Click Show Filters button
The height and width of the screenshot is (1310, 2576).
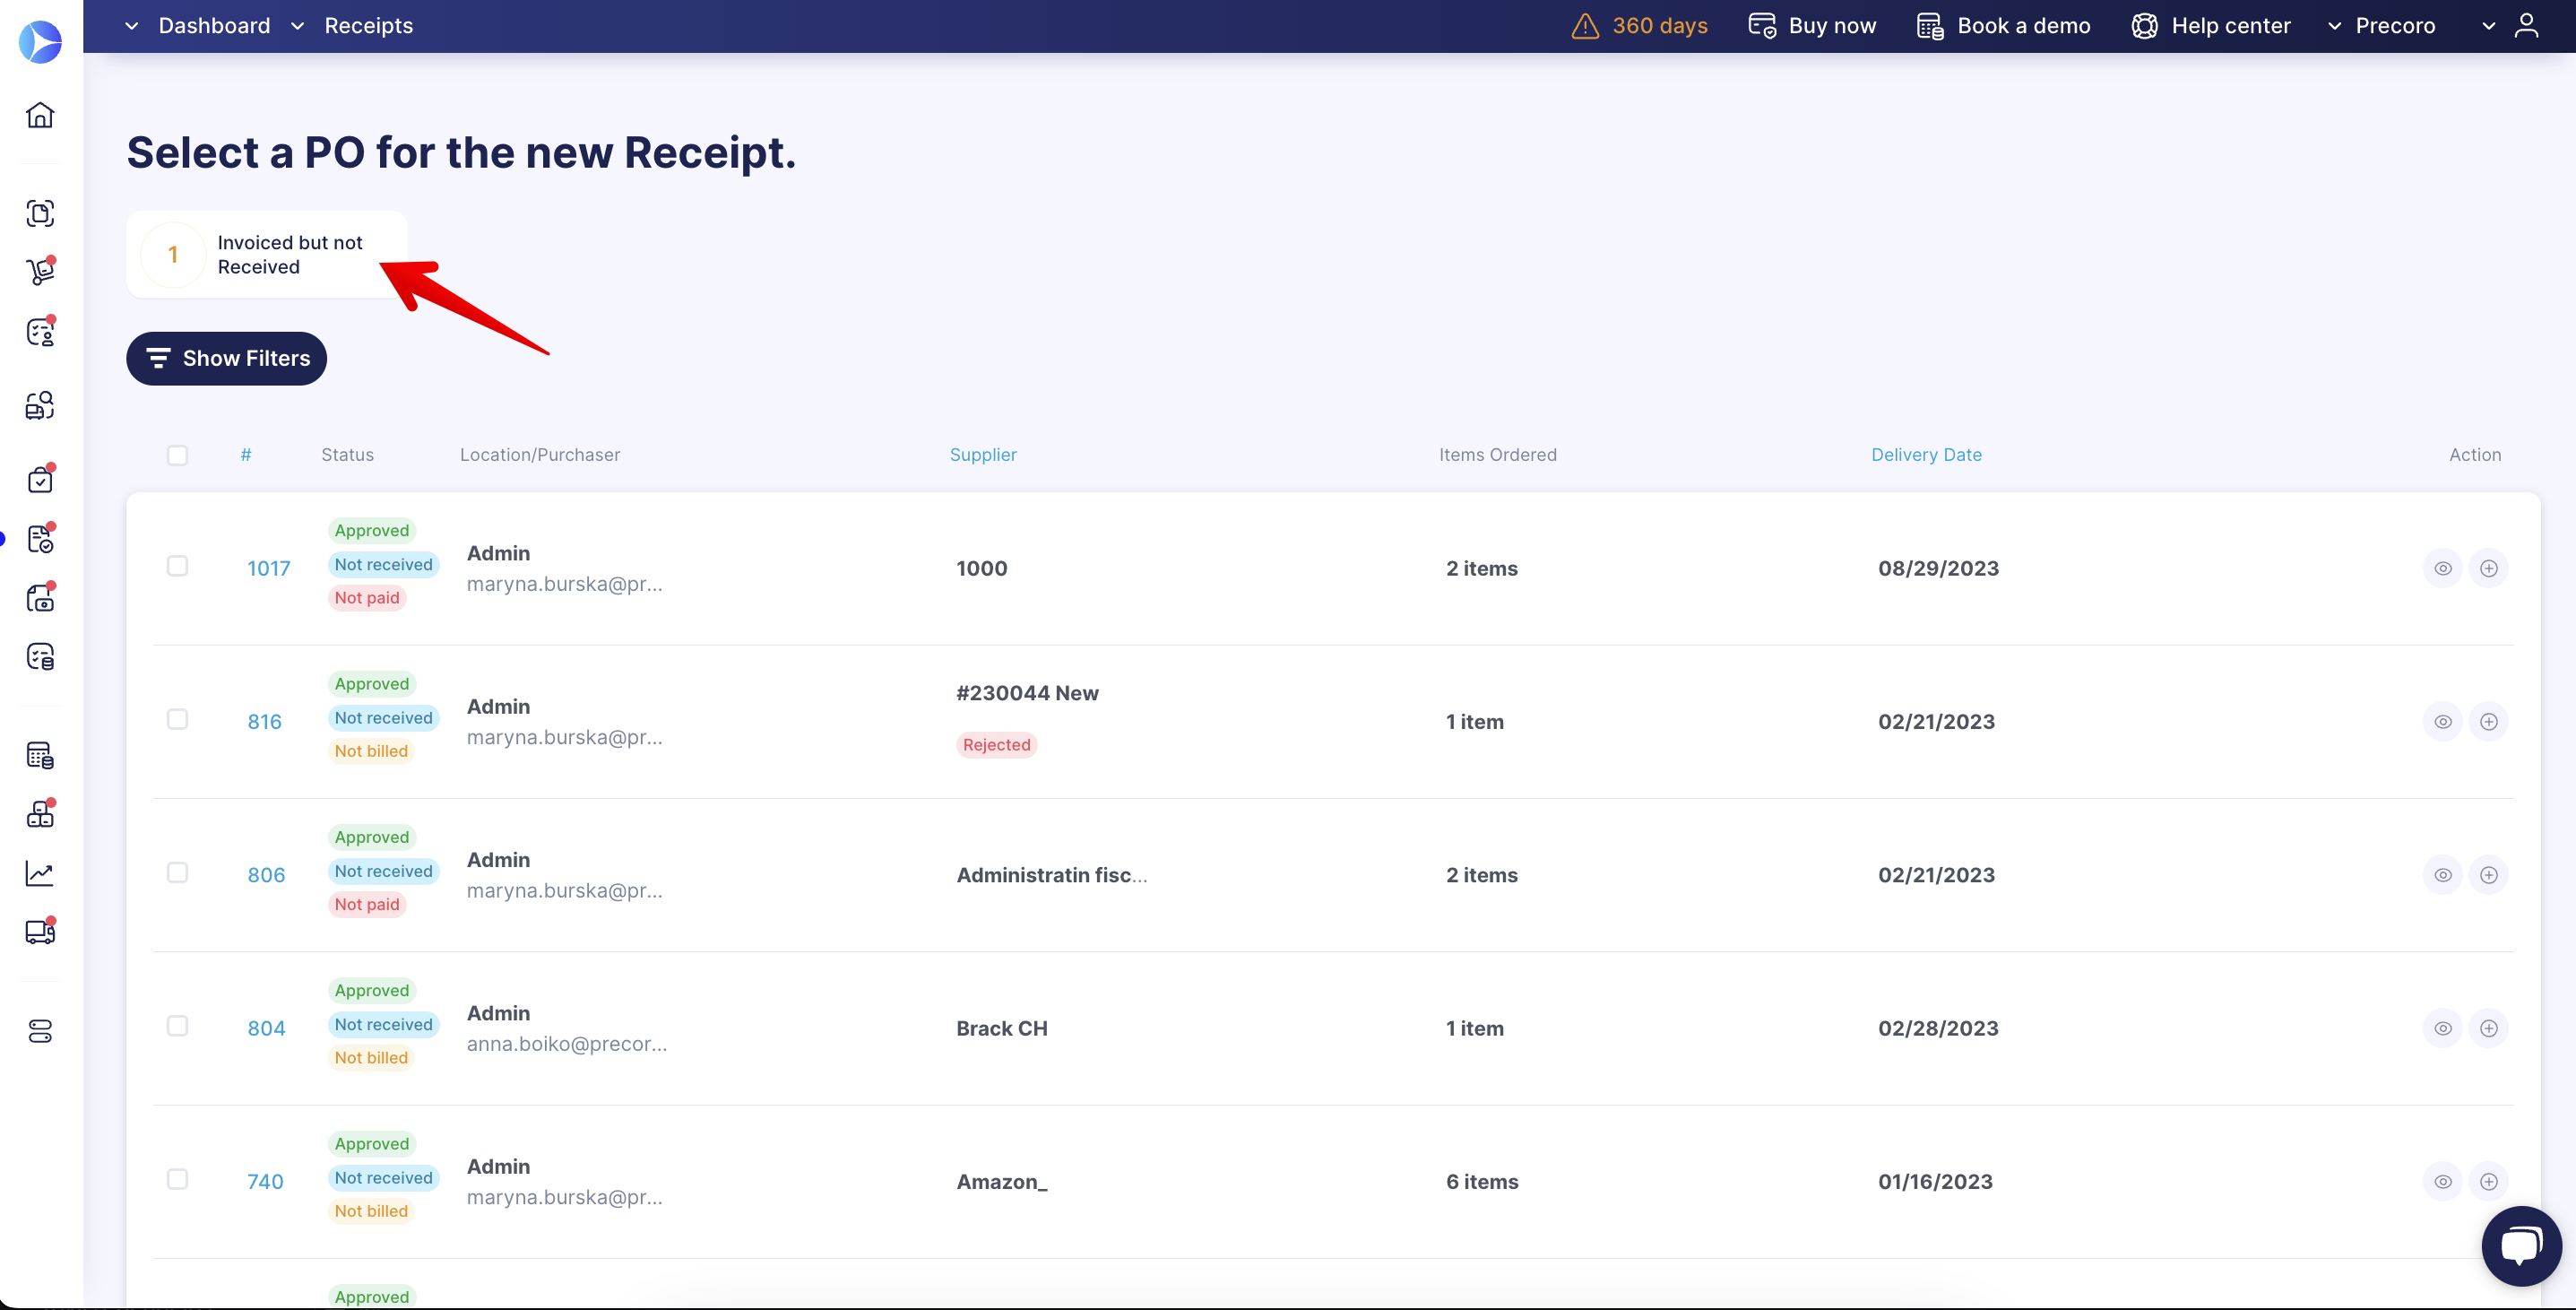pyautogui.click(x=226, y=358)
